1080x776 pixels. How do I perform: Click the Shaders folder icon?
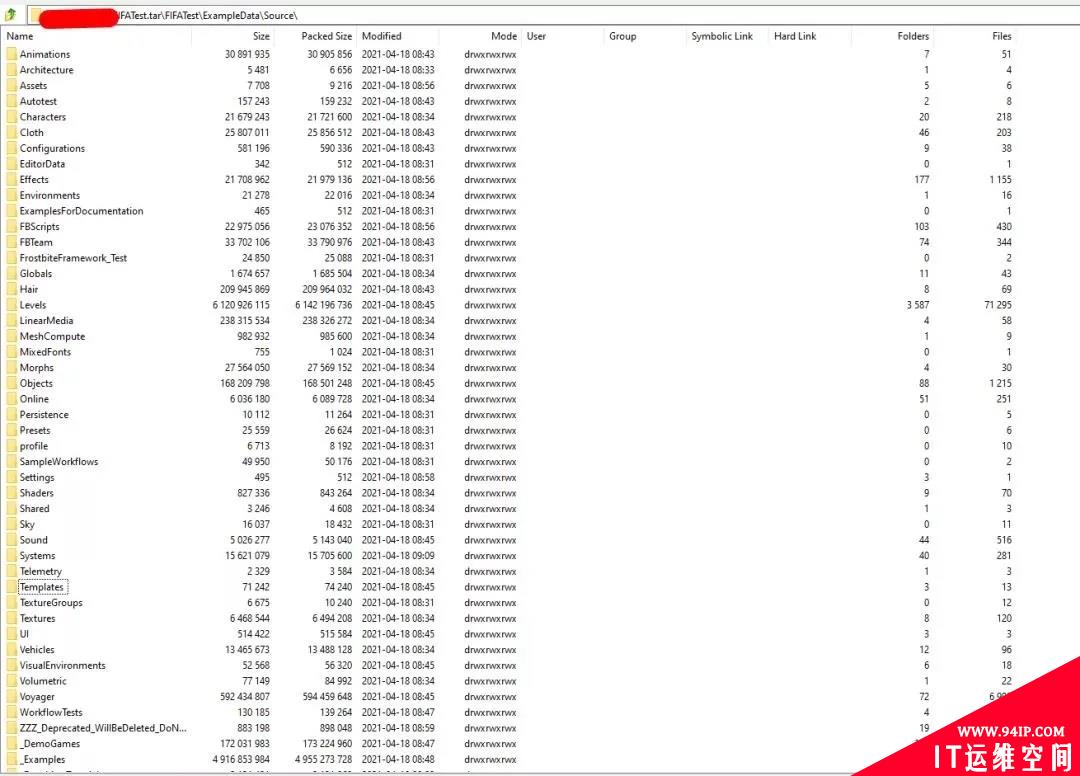pyautogui.click(x=11, y=493)
